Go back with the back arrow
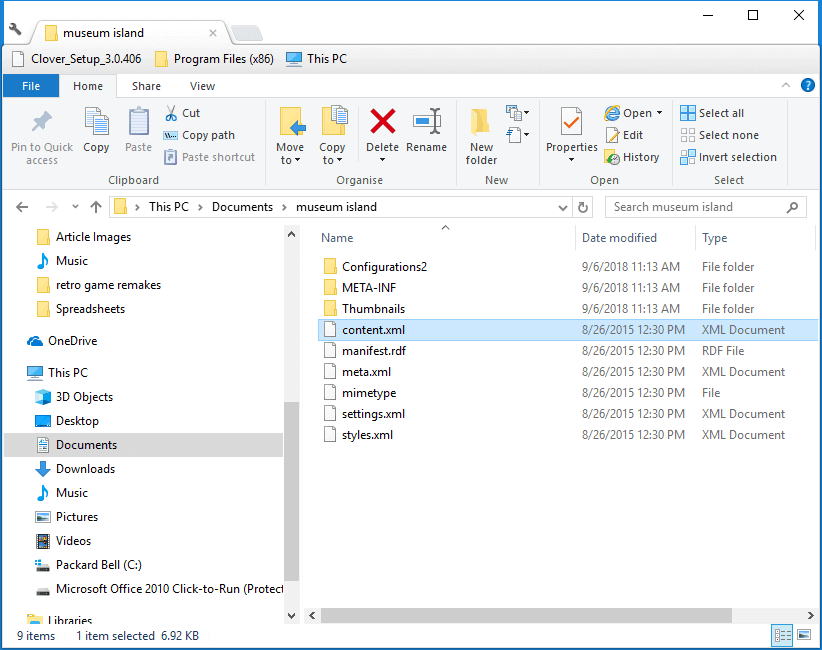Image resolution: width=822 pixels, height=650 pixels. 22,207
